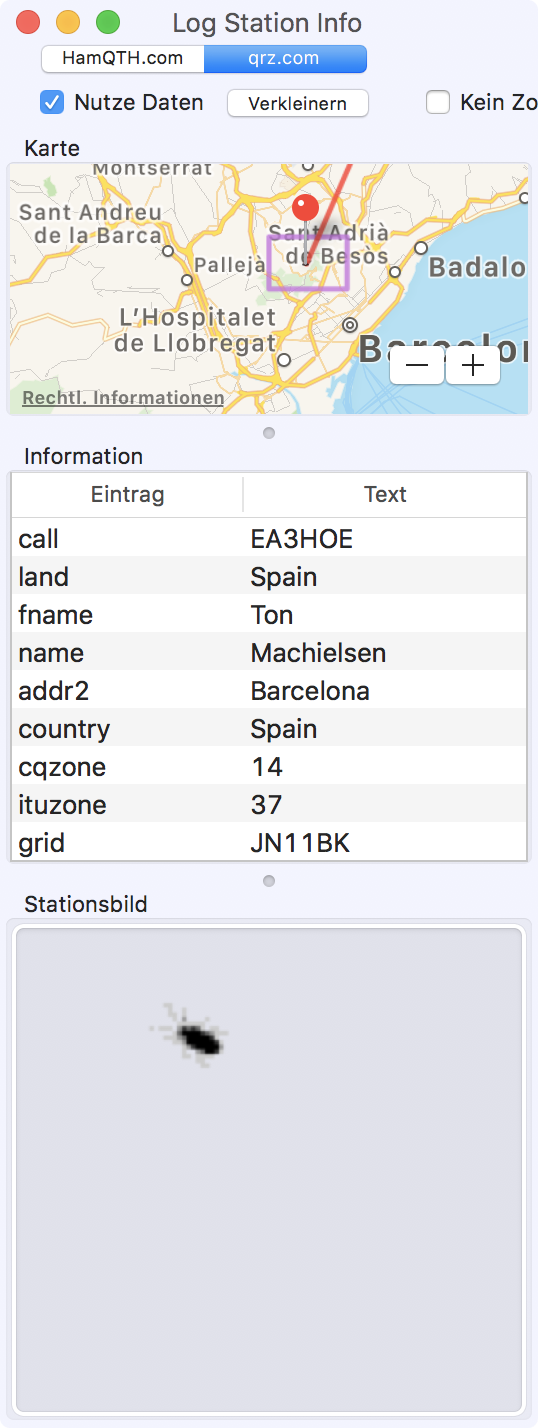Click the split handle below the map
This screenshot has height=1428, width=538.
click(269, 433)
